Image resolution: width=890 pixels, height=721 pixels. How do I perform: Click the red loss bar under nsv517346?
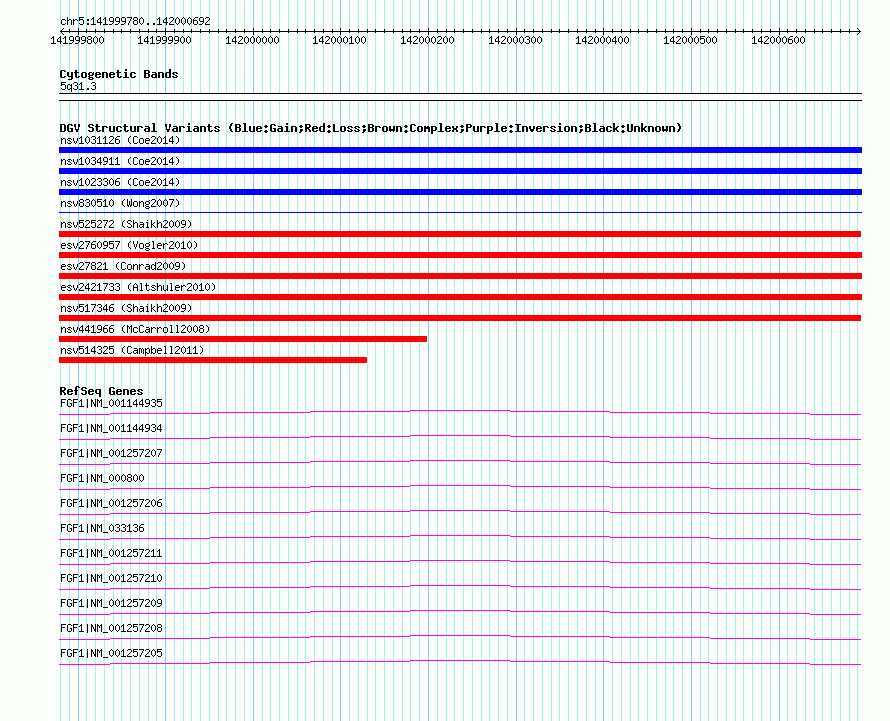pos(460,318)
